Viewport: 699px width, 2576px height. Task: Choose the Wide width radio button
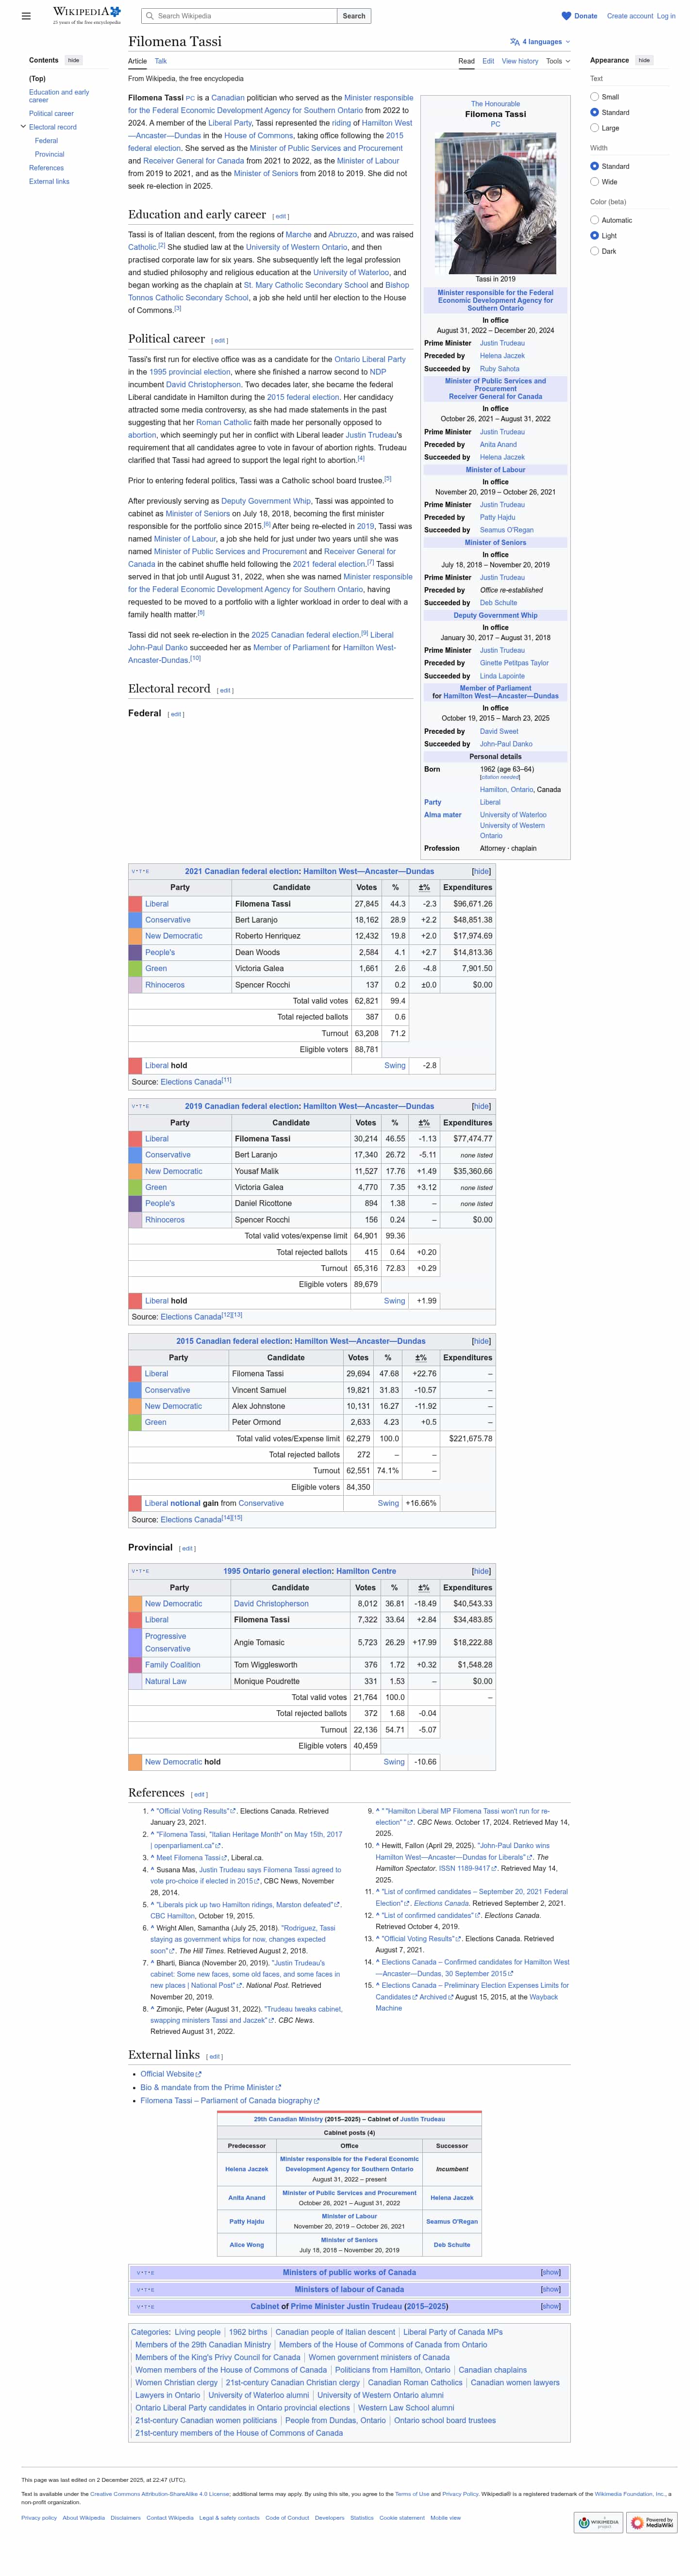coord(594,182)
